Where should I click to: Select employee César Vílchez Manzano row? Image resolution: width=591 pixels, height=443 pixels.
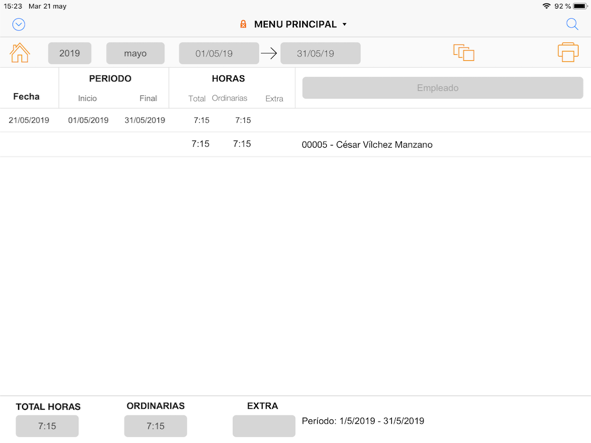[296, 144]
